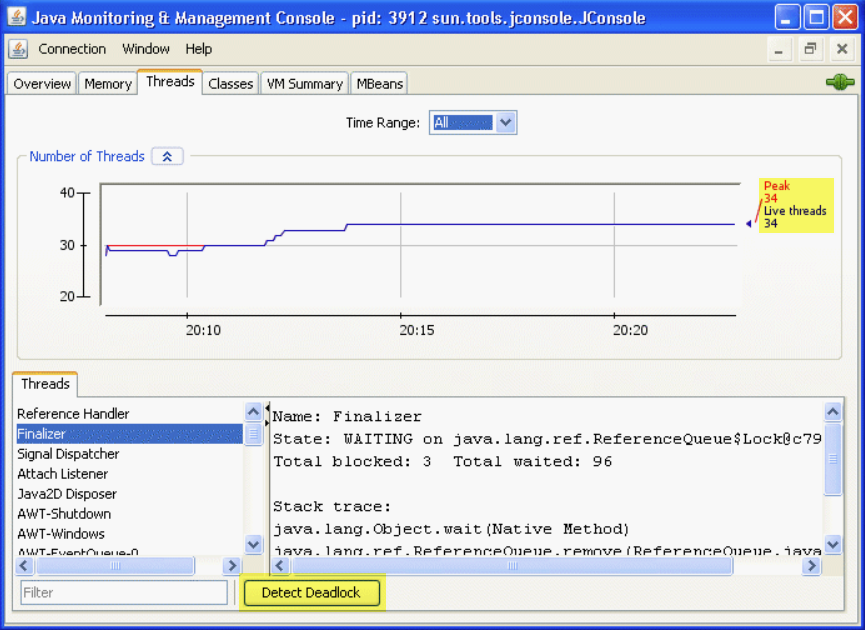Click the thread Filter text field
The width and height of the screenshot is (865, 631).
(x=124, y=592)
